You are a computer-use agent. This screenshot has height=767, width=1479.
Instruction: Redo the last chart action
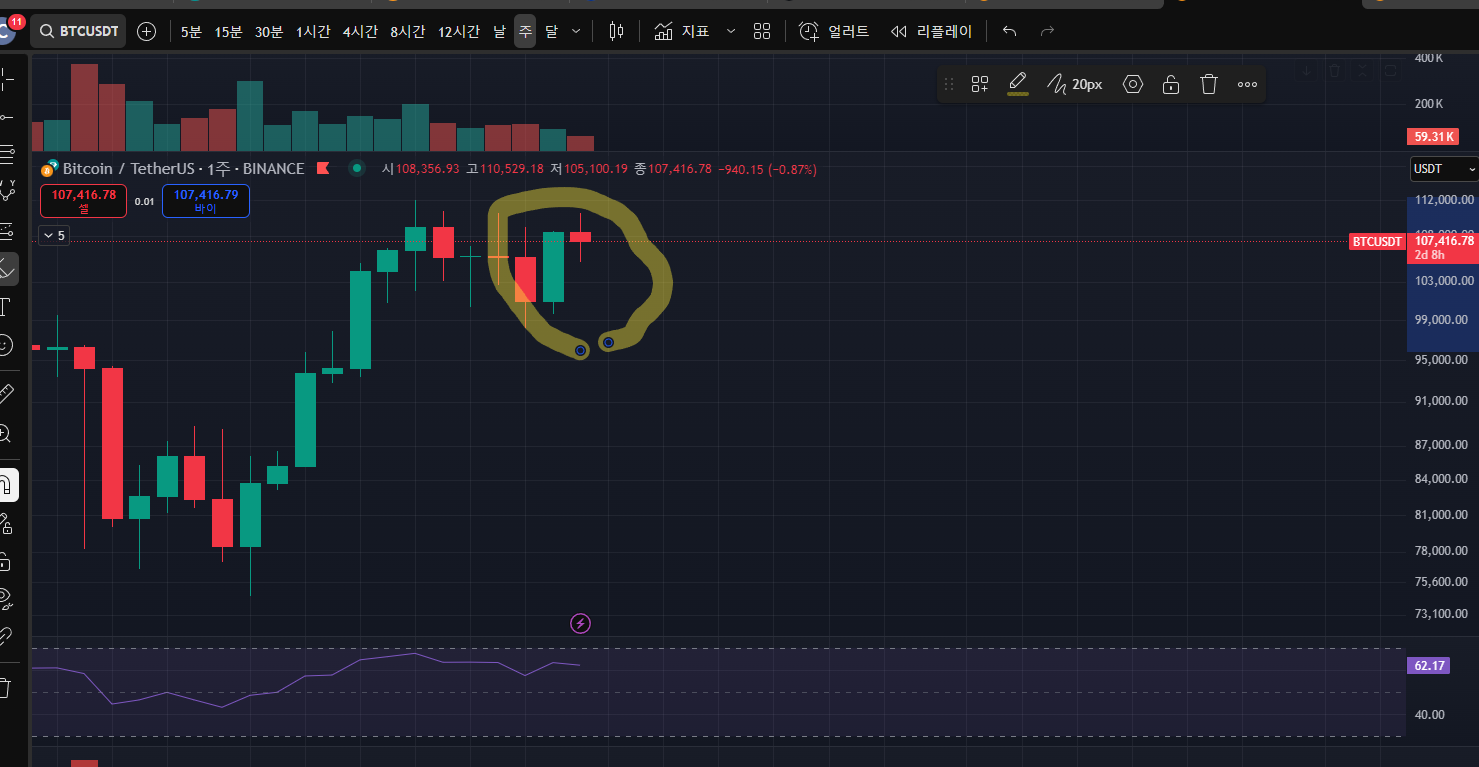1047,31
